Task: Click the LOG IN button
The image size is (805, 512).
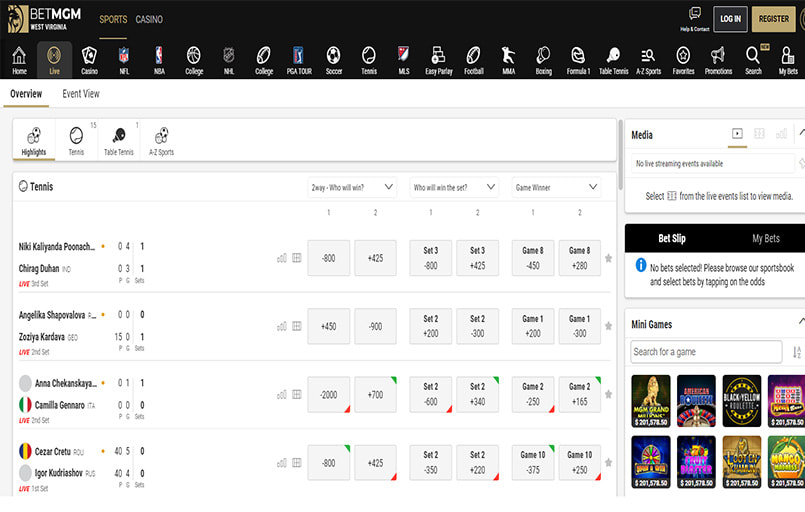Action: (x=730, y=19)
